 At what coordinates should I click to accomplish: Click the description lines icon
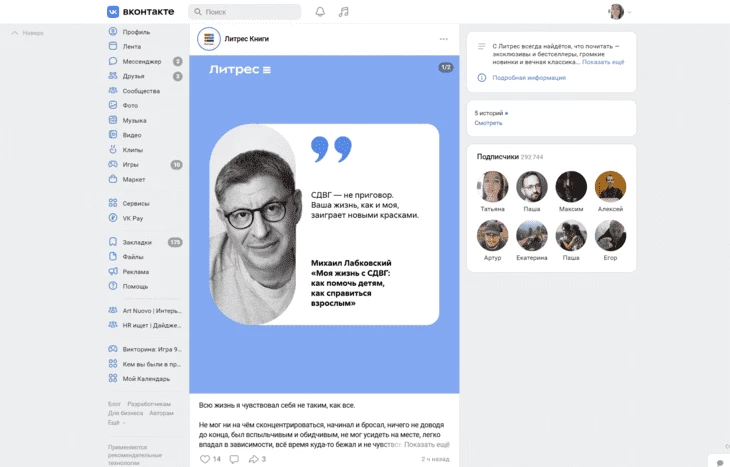coord(482,46)
